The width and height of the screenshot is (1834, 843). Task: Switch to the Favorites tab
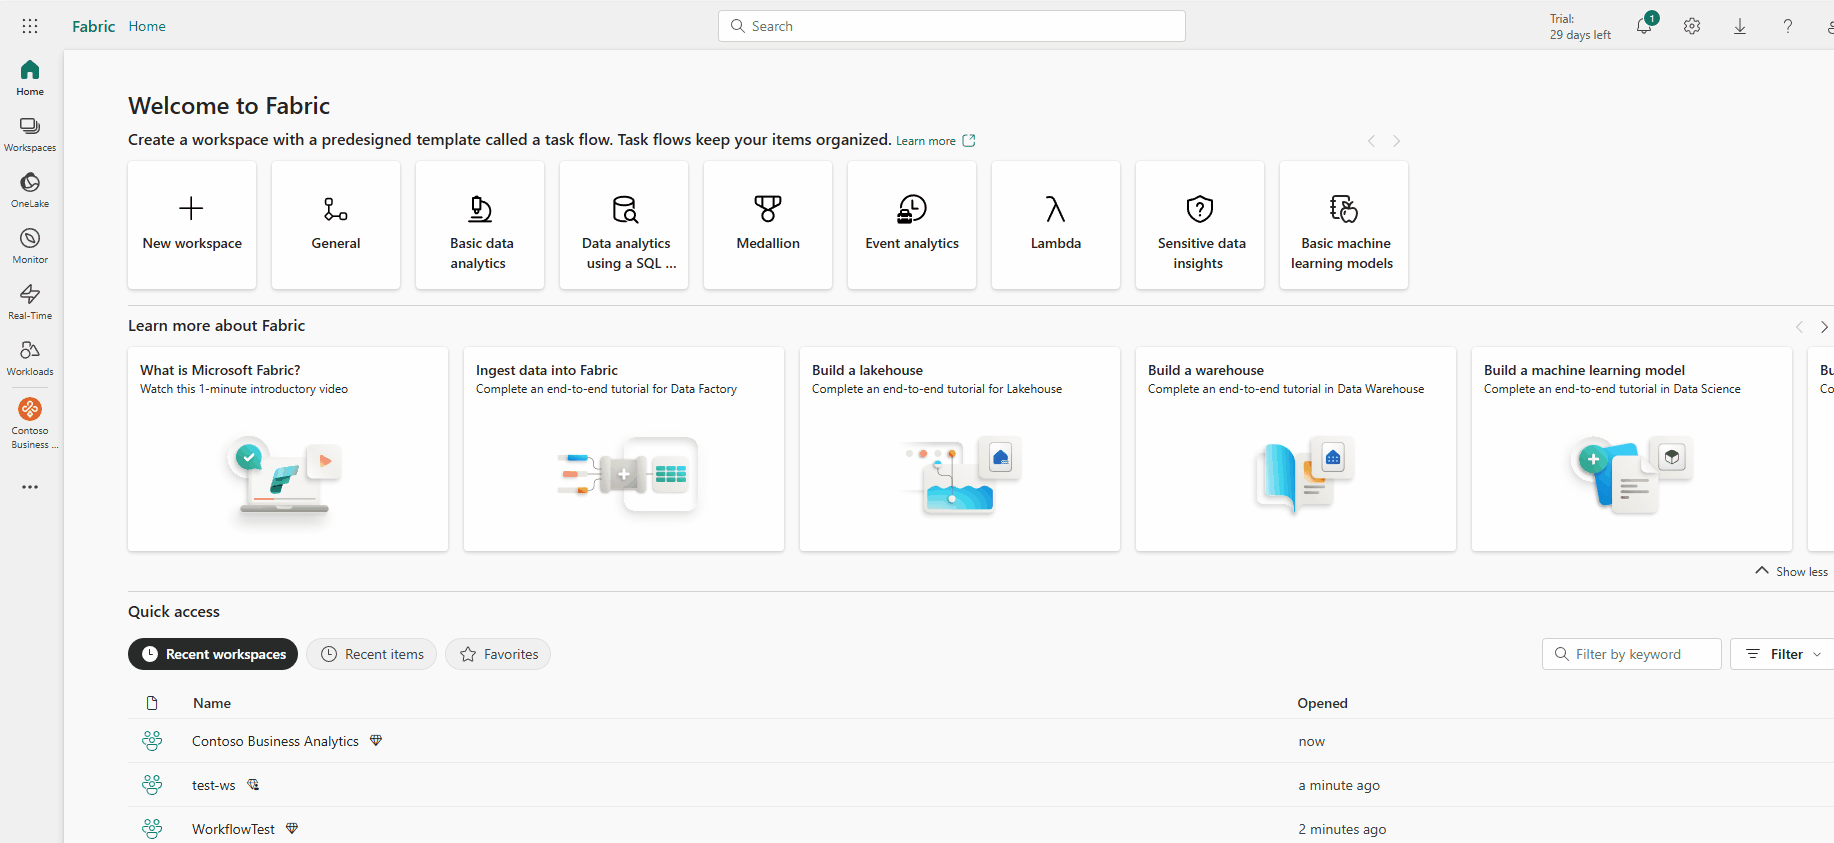pos(498,654)
